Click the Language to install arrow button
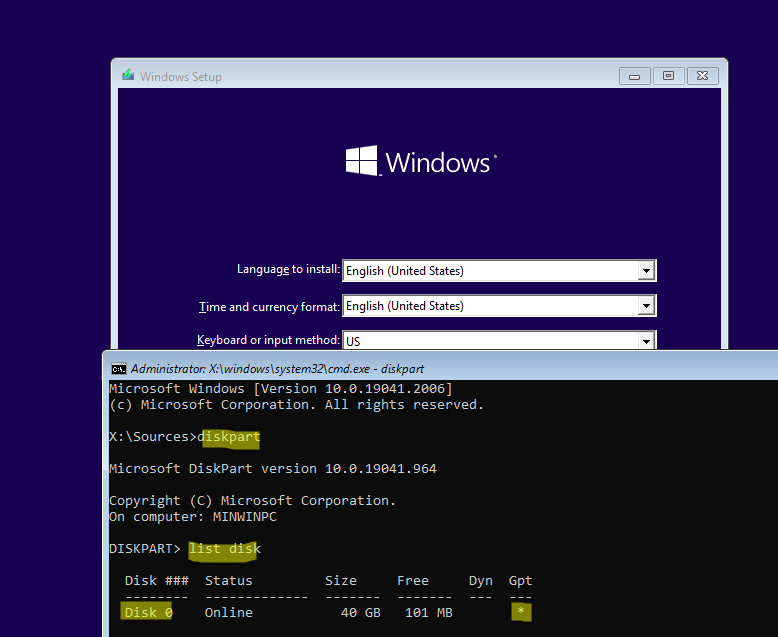The image size is (778, 637). click(x=646, y=271)
